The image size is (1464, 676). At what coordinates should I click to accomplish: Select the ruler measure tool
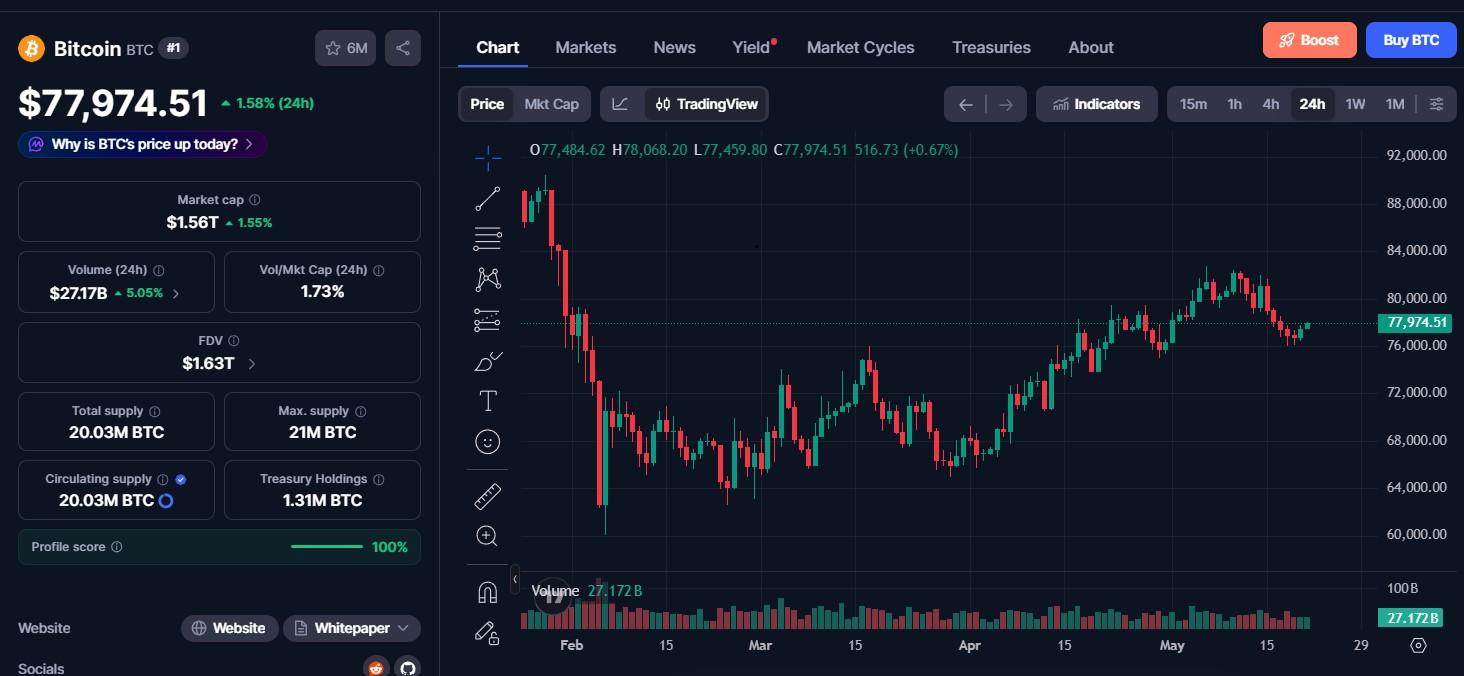tap(488, 496)
